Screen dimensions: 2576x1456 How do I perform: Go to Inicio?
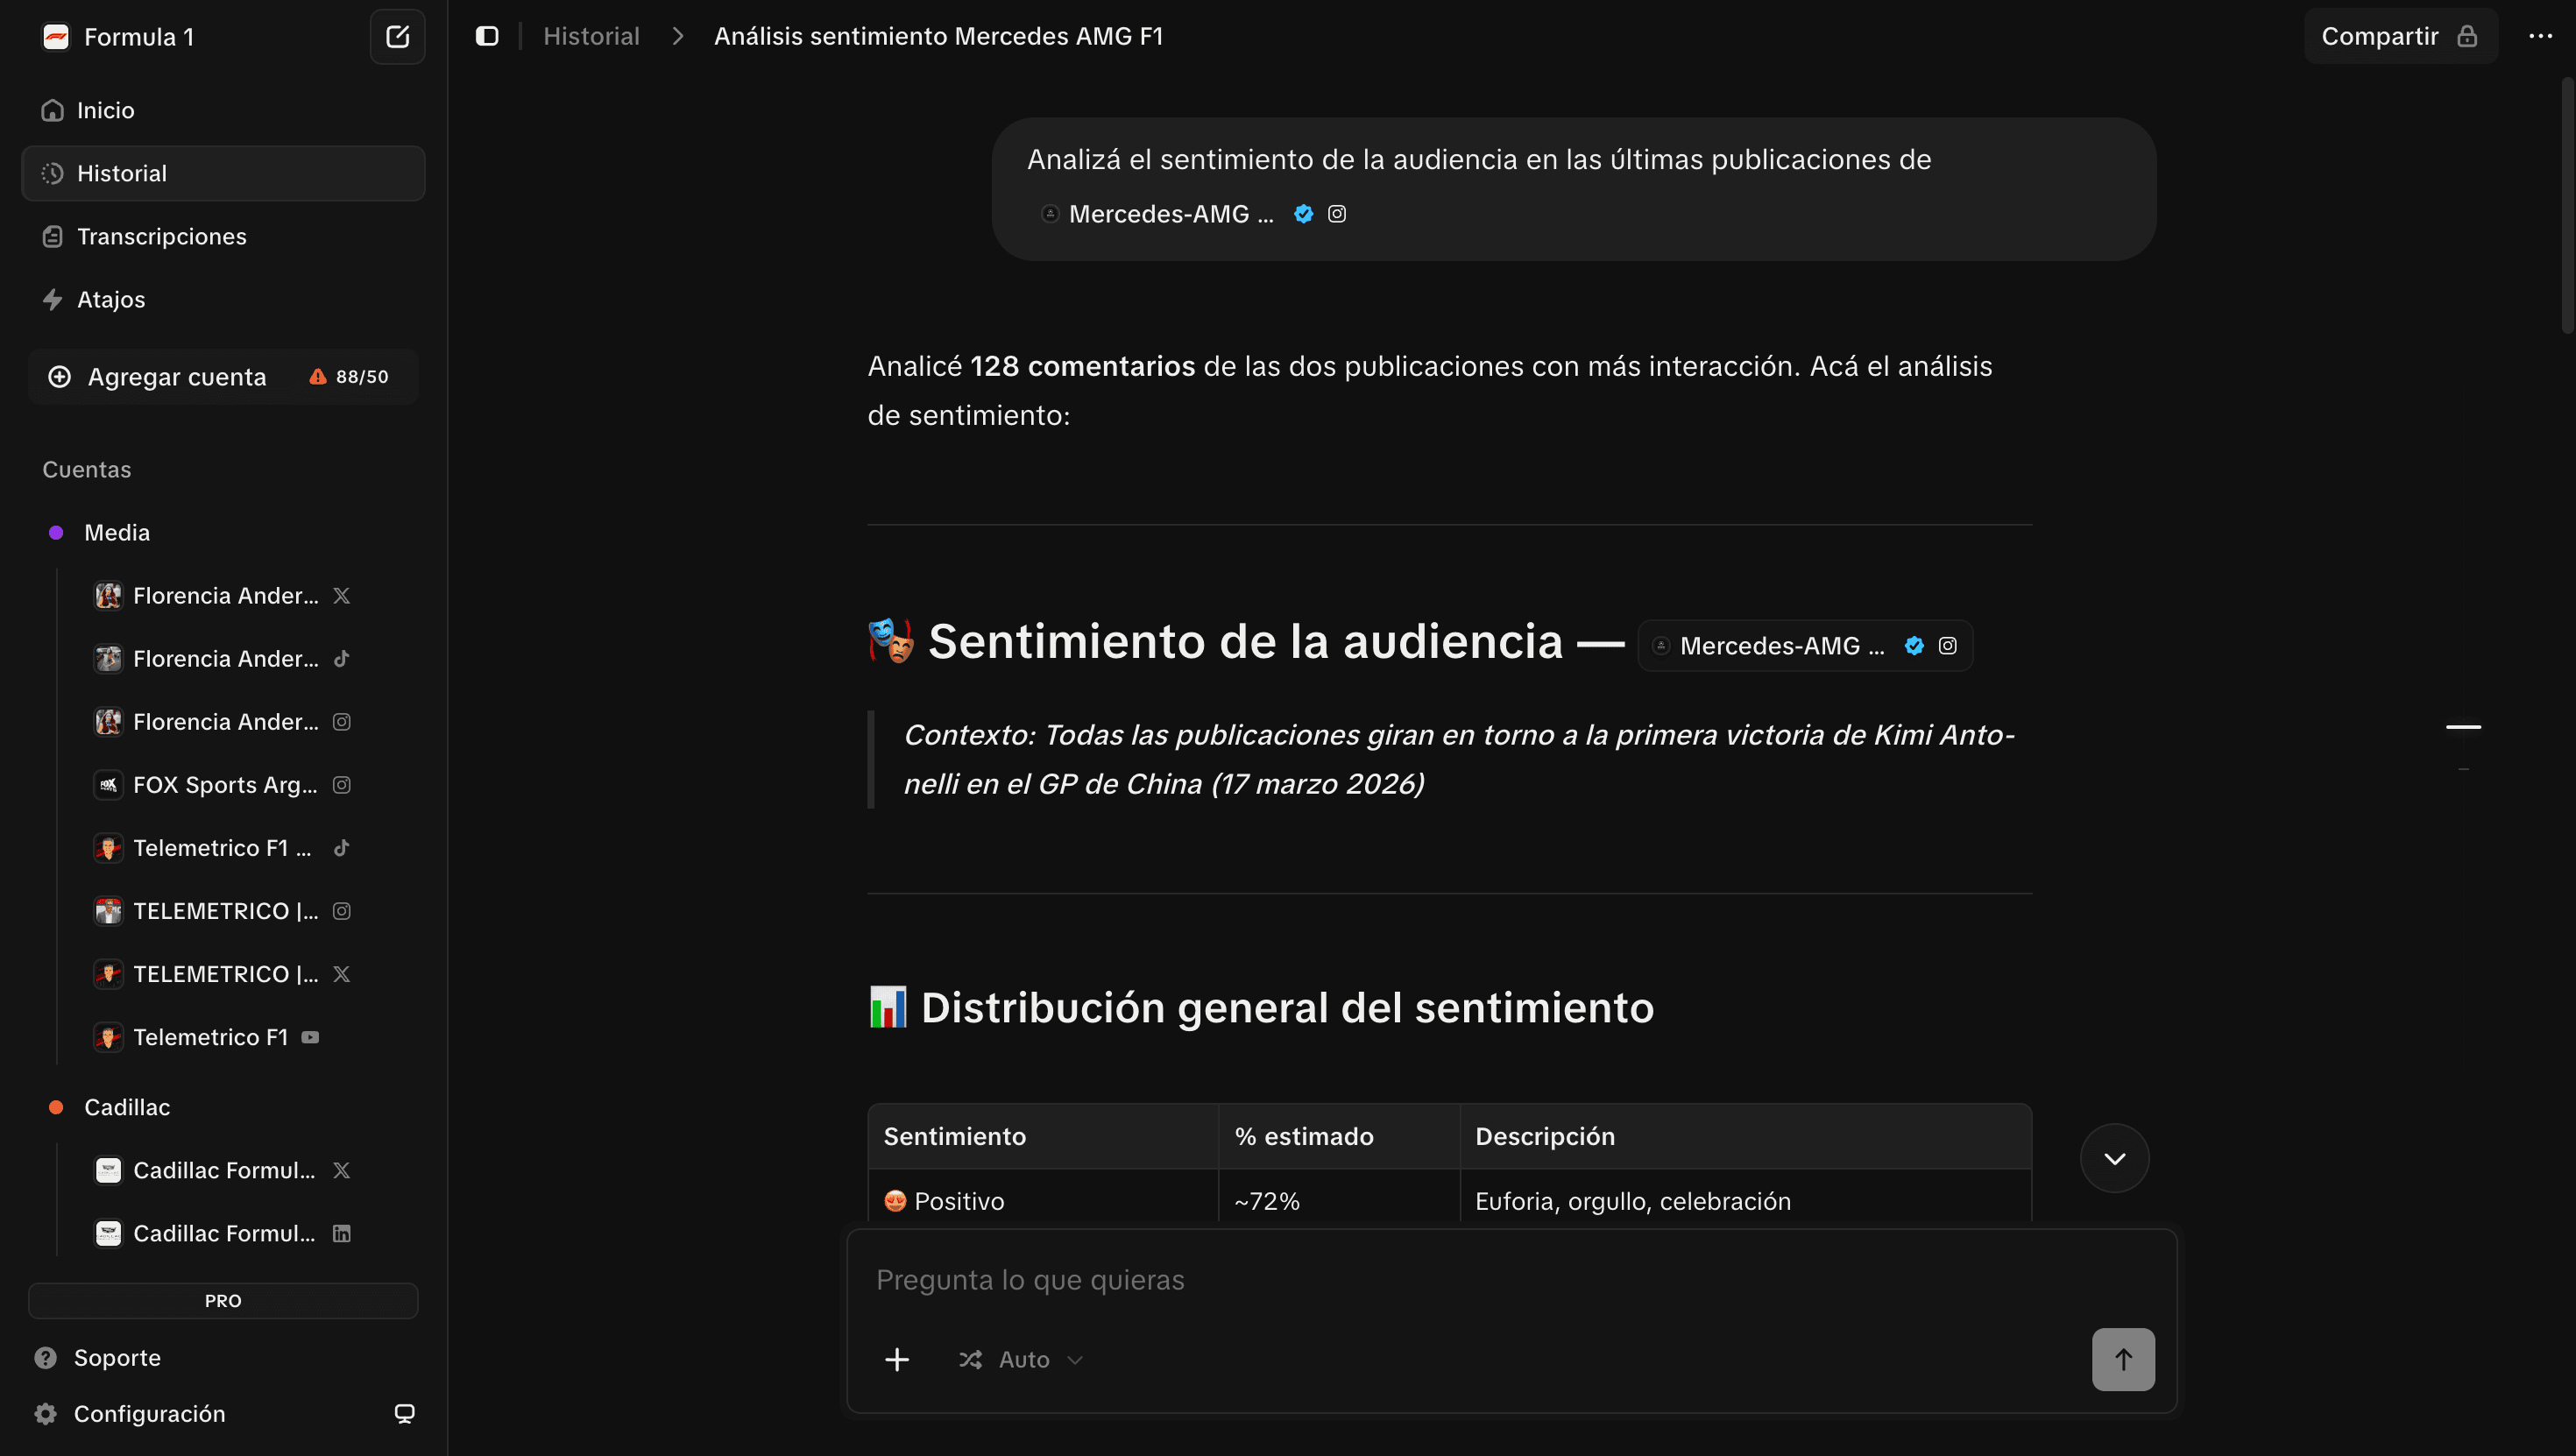(223, 110)
